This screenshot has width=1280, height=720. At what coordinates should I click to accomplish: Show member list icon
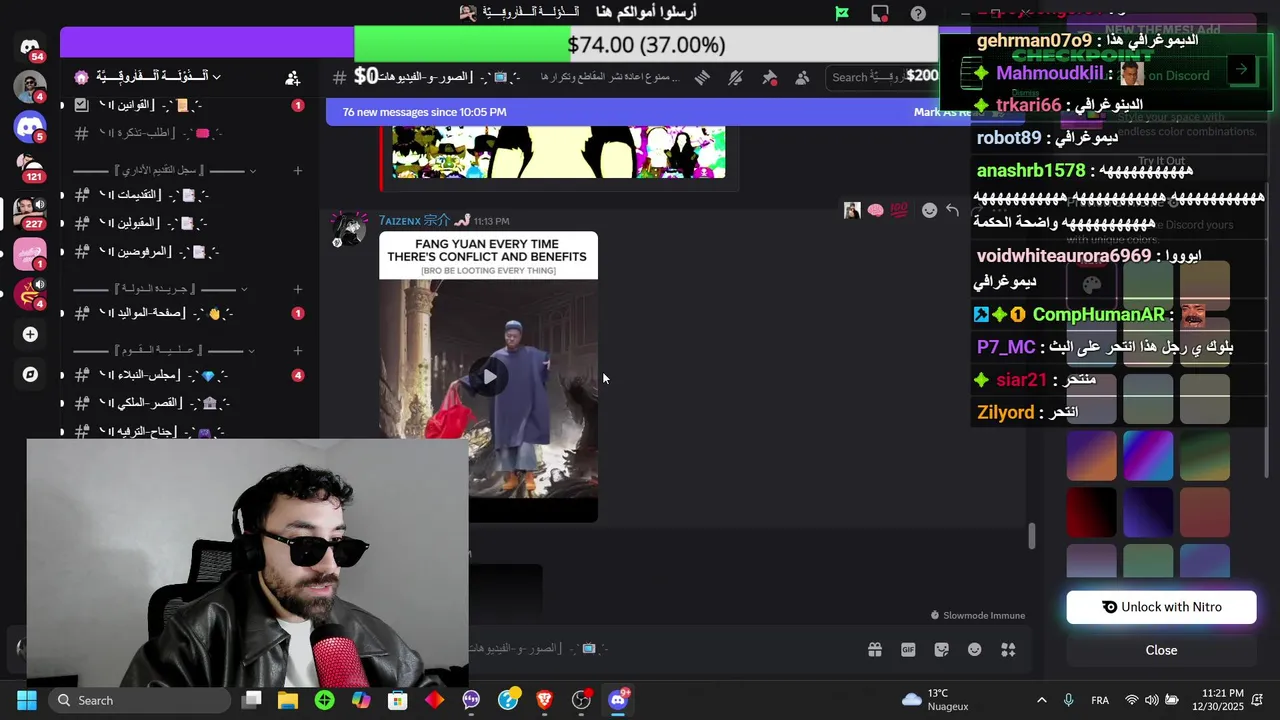click(802, 77)
